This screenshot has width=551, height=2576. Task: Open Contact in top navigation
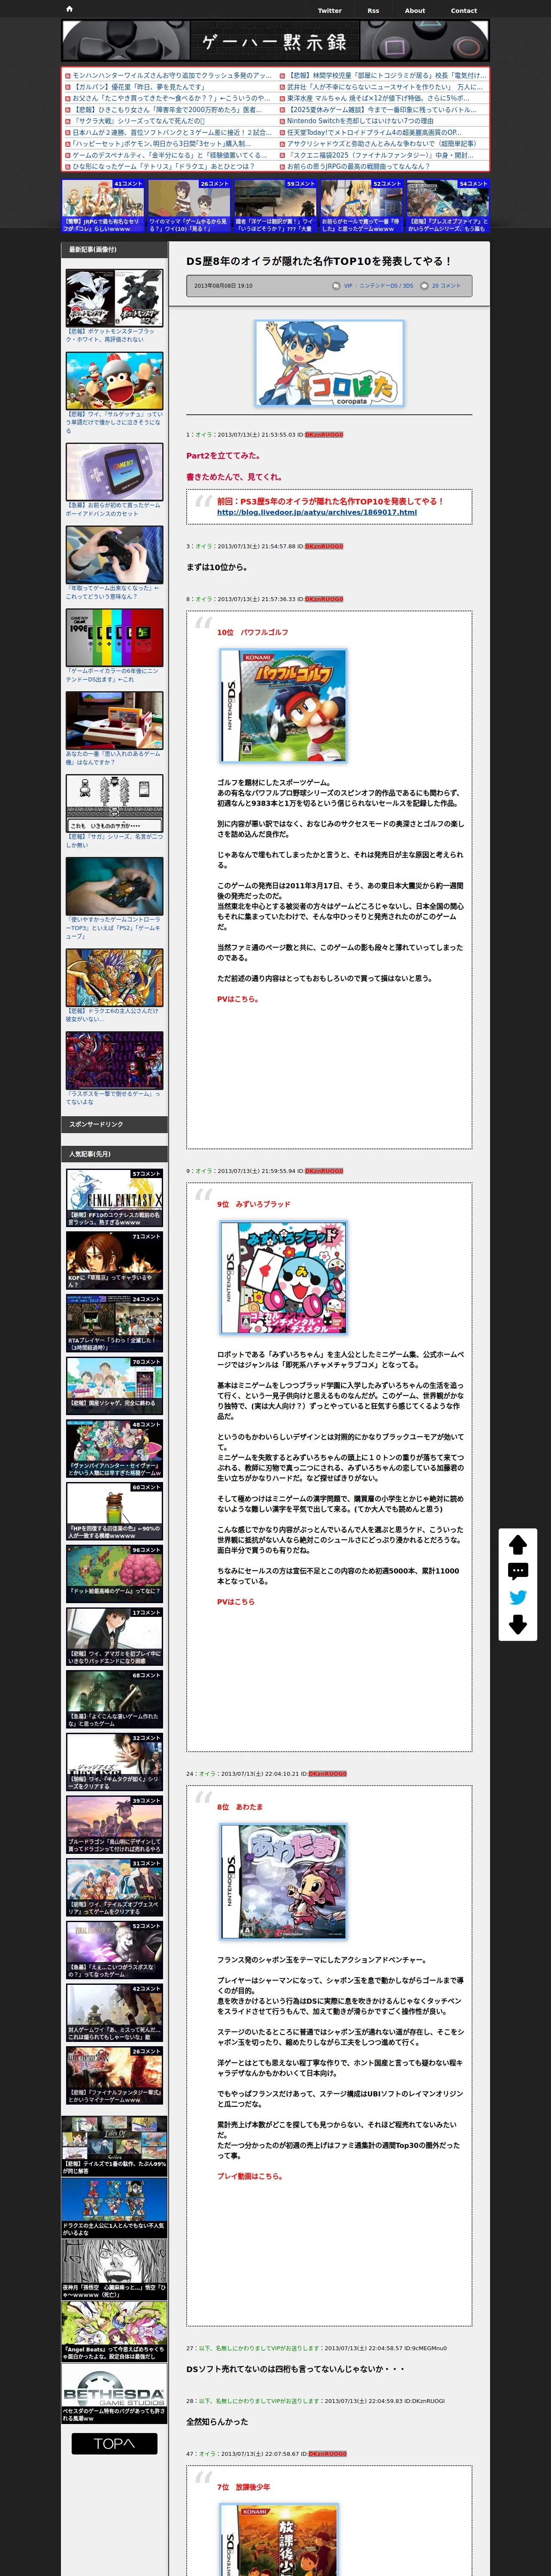(463, 11)
